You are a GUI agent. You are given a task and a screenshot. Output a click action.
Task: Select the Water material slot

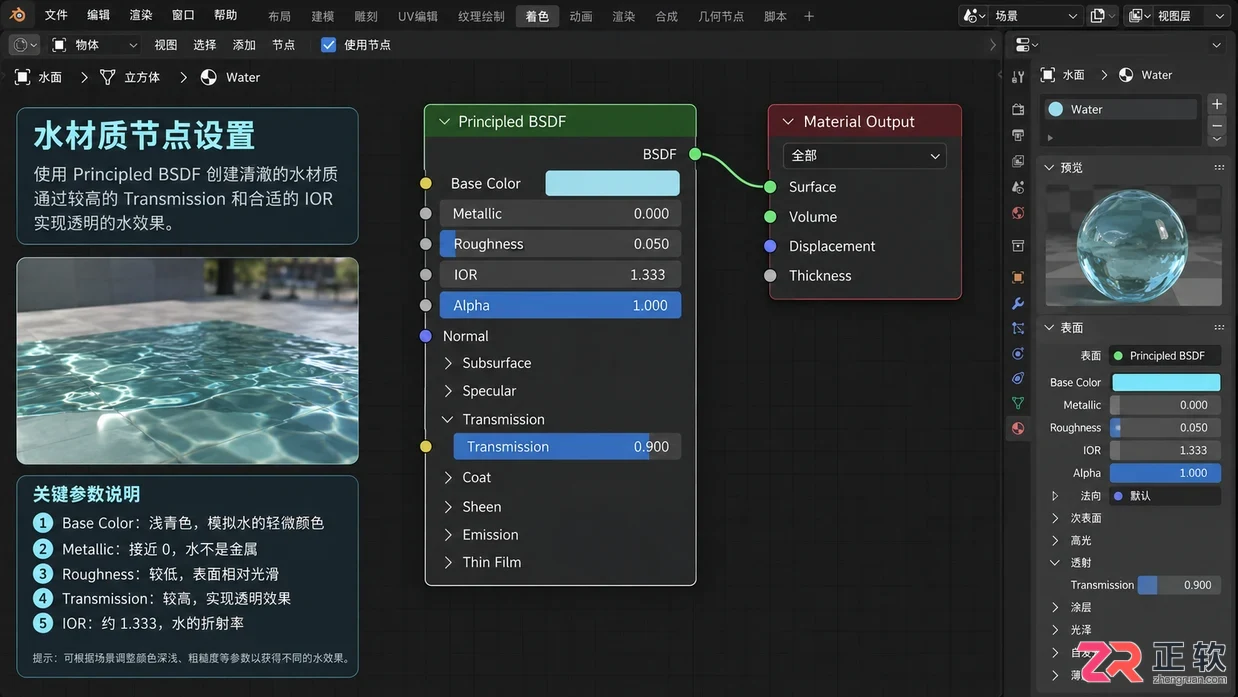pyautogui.click(x=1120, y=110)
